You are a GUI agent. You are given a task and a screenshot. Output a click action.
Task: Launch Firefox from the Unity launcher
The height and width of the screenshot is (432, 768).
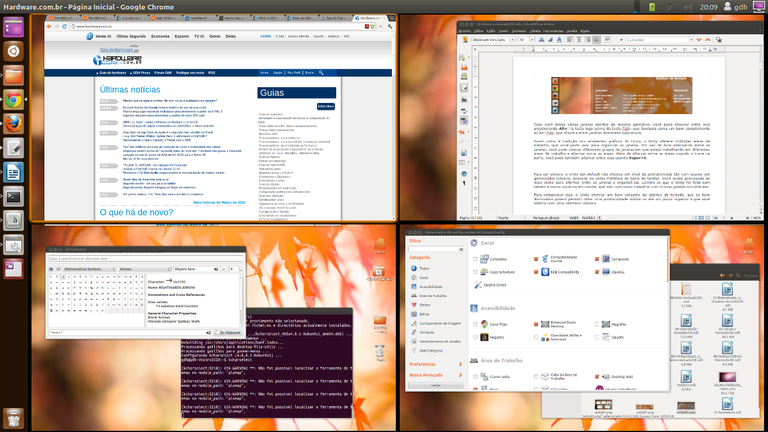click(x=14, y=124)
